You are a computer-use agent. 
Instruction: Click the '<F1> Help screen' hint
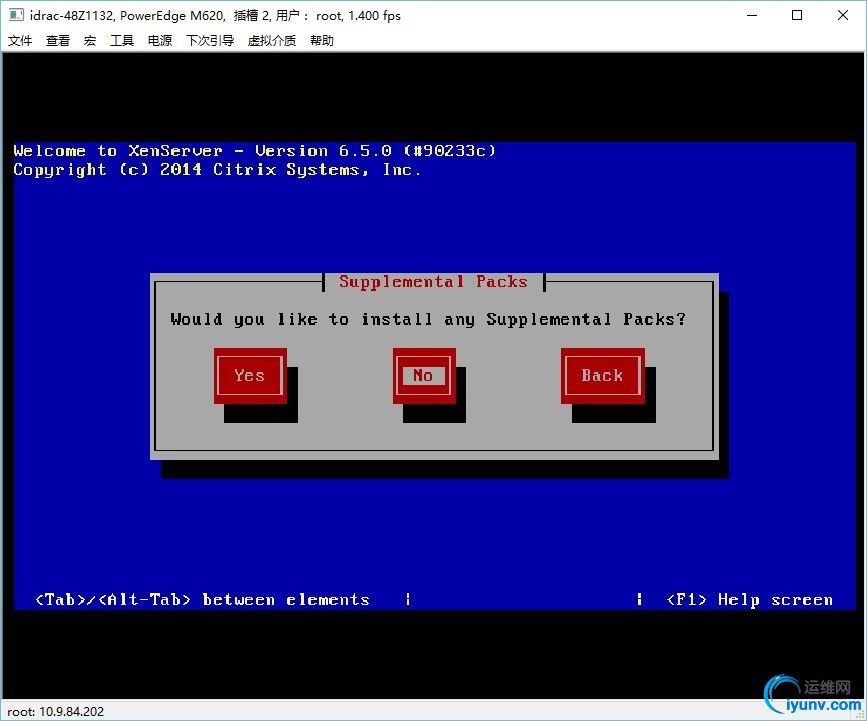749,599
